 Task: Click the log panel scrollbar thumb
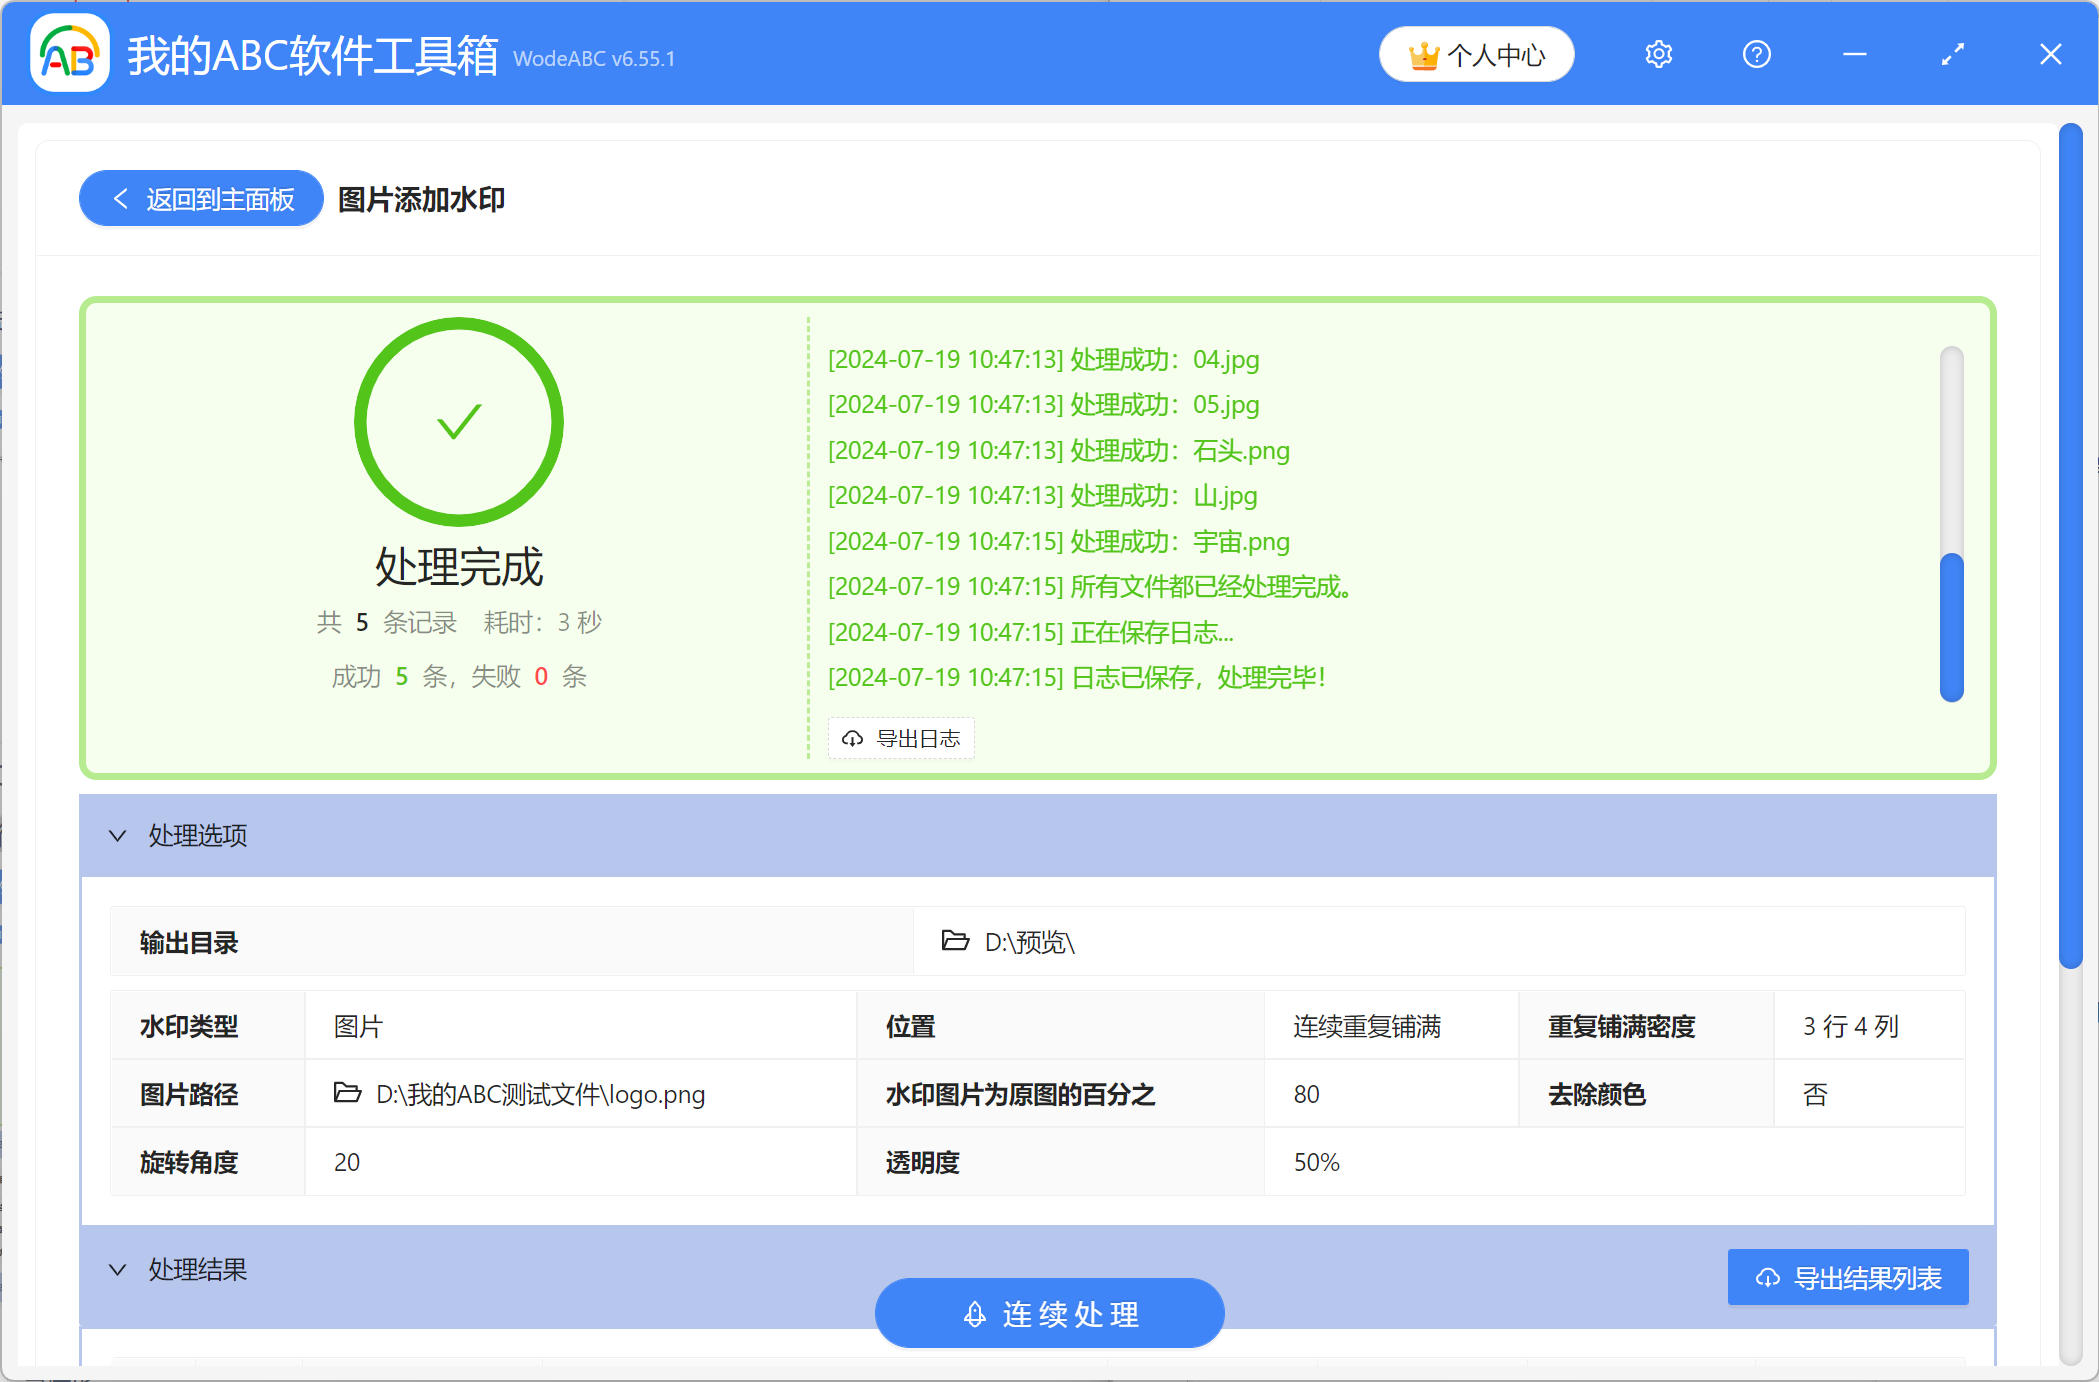coord(1951,627)
